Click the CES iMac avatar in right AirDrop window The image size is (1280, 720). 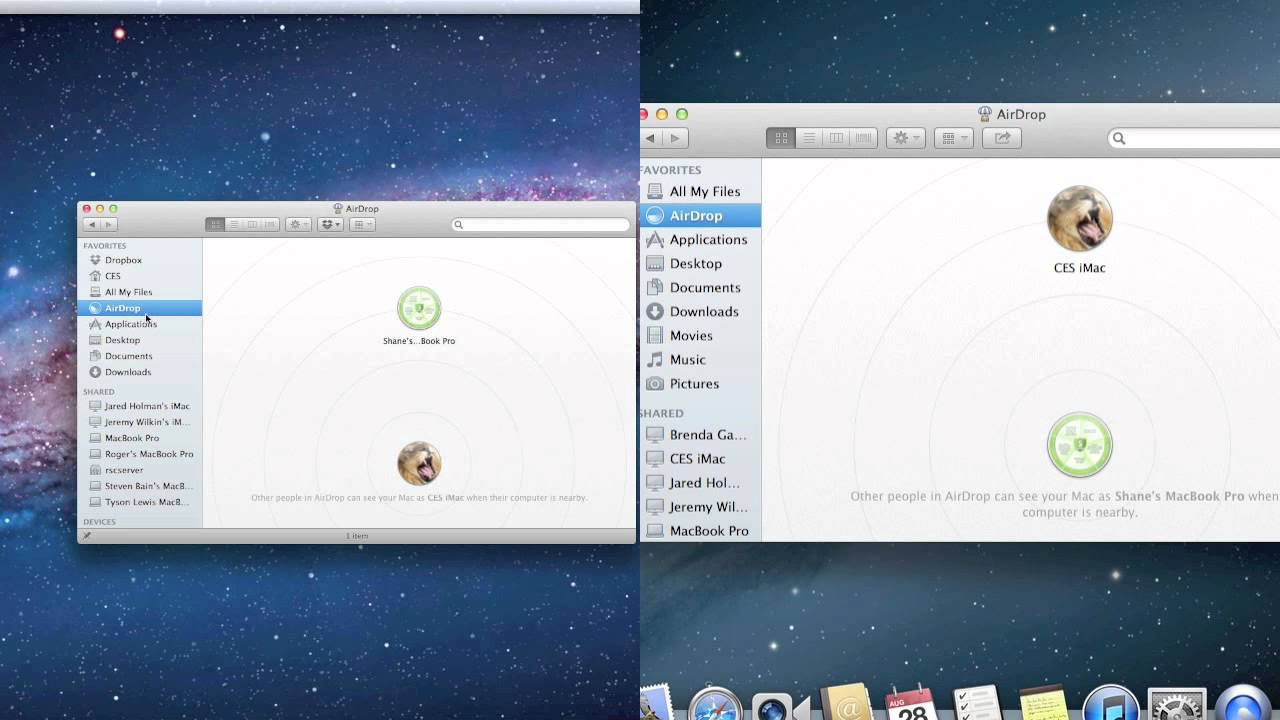(1080, 218)
